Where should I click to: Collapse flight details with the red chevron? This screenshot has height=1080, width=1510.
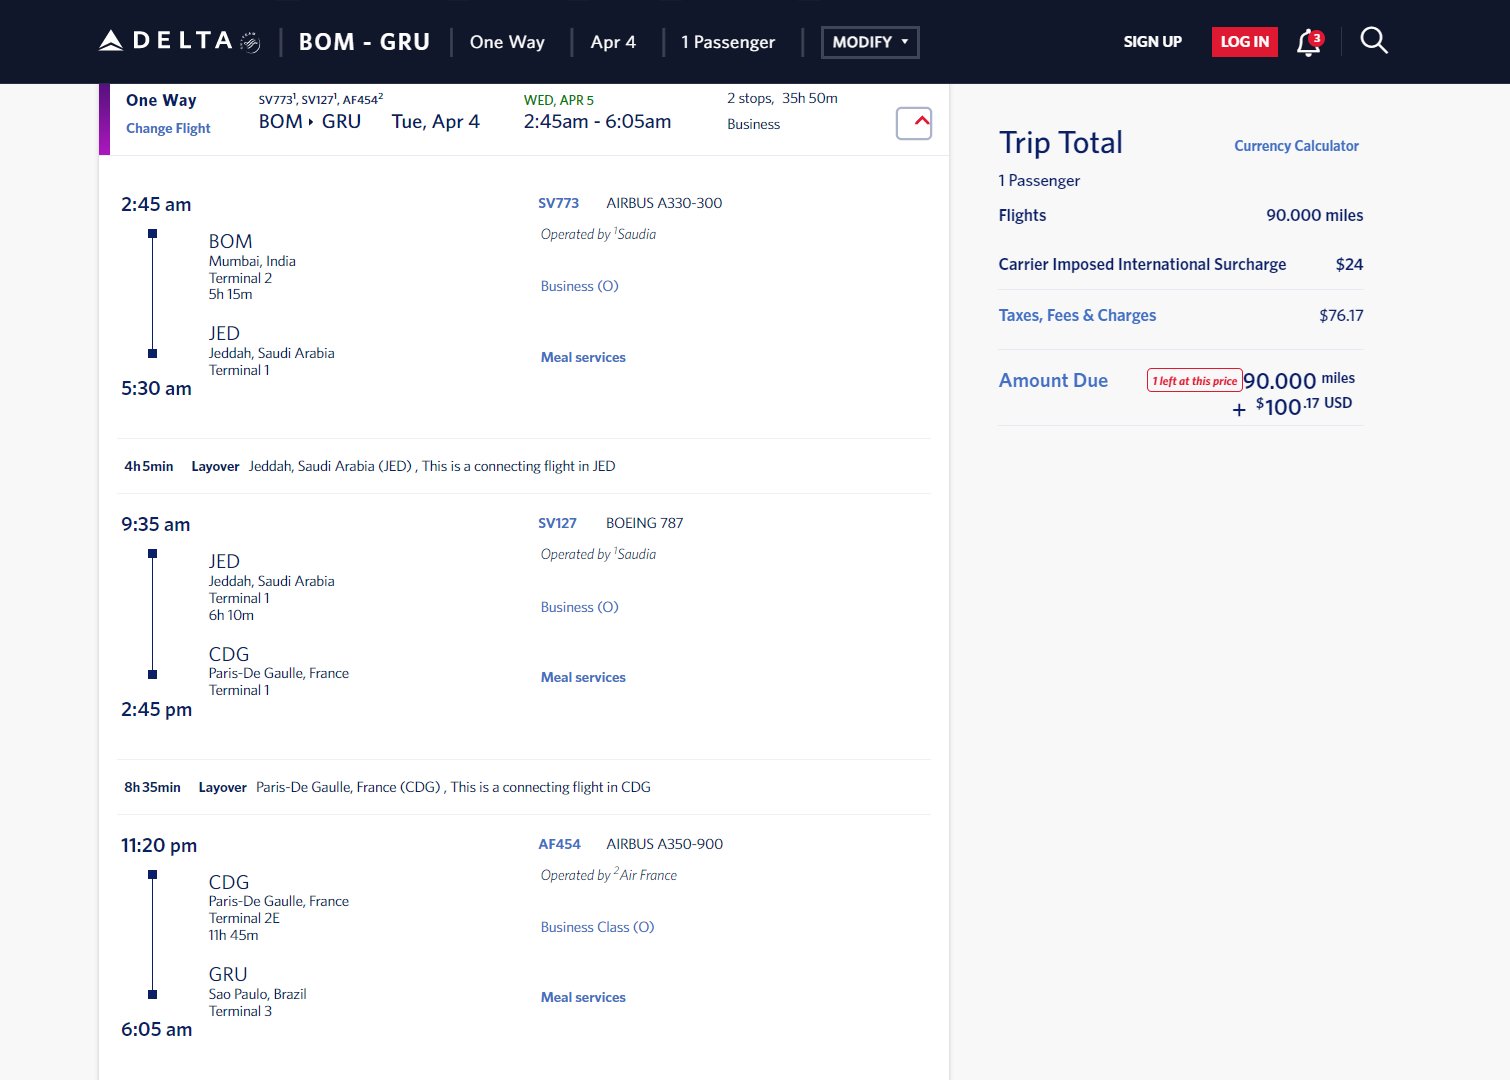coord(914,123)
